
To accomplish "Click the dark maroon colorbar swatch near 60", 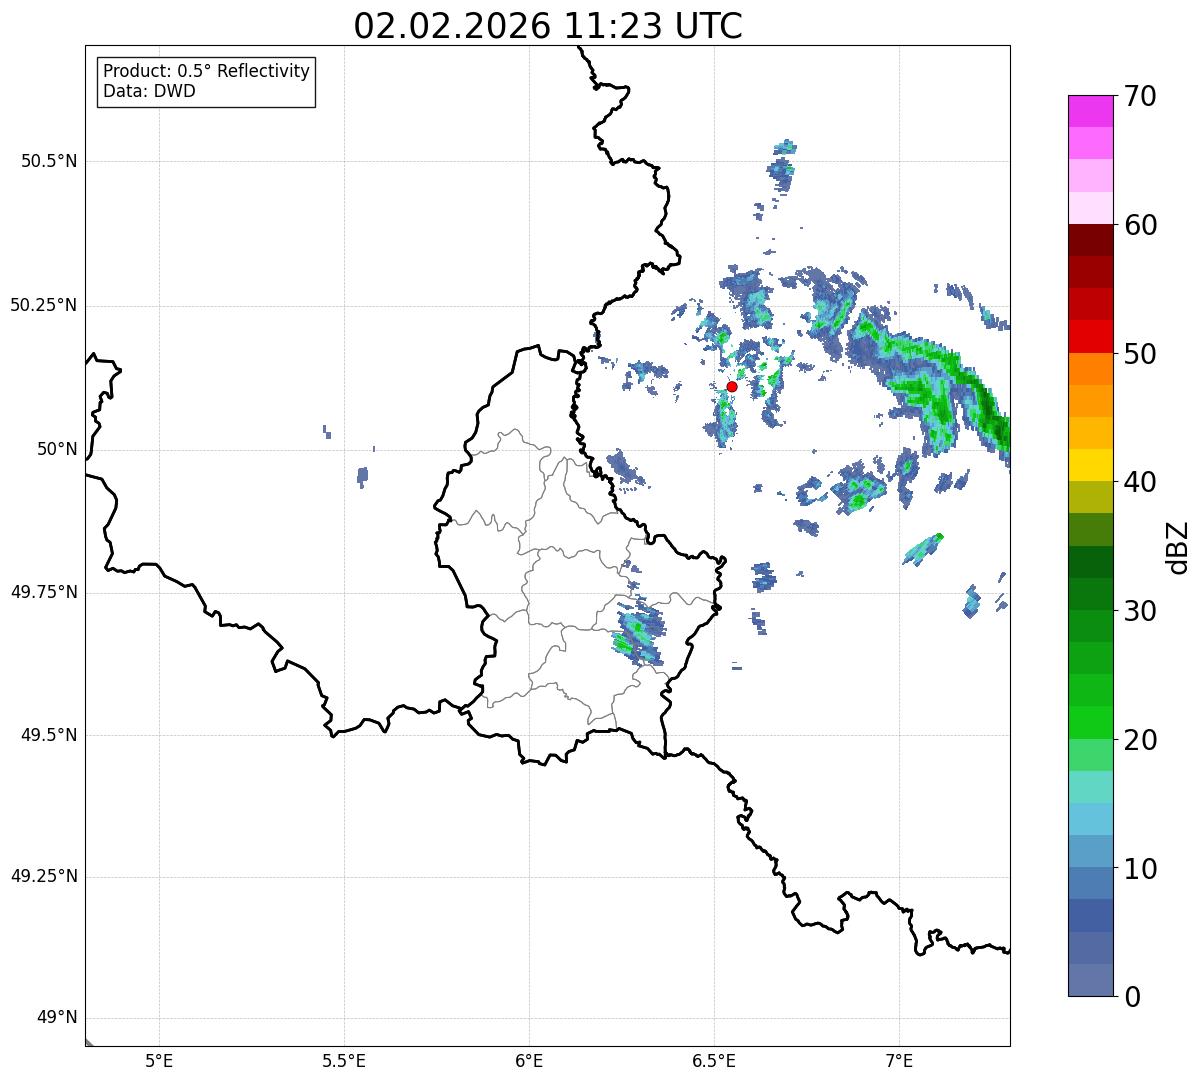I will (x=1090, y=240).
